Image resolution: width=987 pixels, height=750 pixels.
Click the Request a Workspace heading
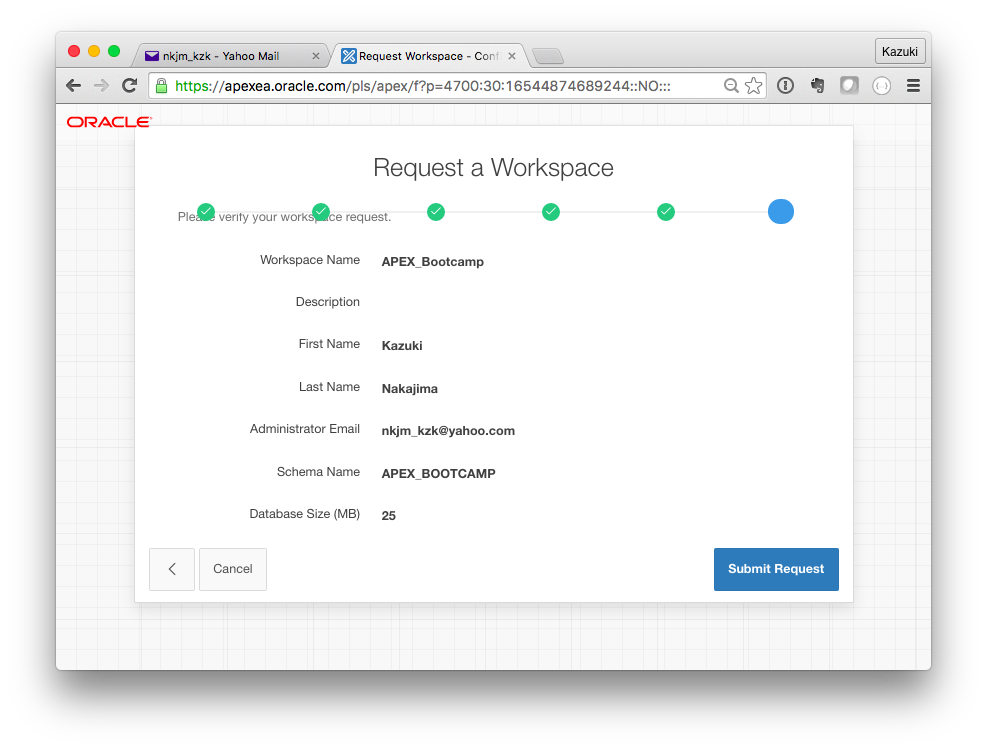(x=494, y=168)
